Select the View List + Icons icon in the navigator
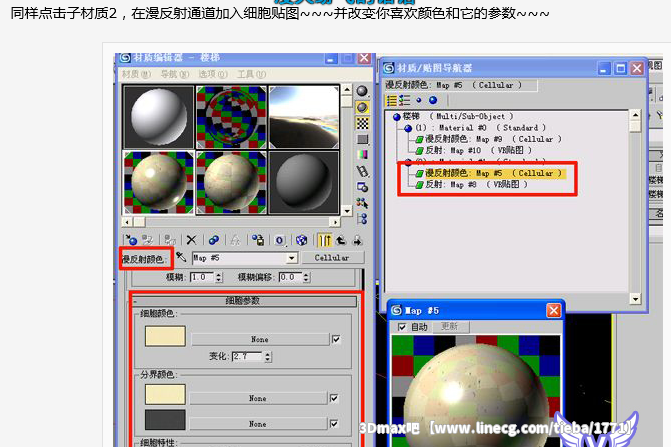Image resolution: width=671 pixels, height=447 pixels. pyautogui.click(x=404, y=101)
